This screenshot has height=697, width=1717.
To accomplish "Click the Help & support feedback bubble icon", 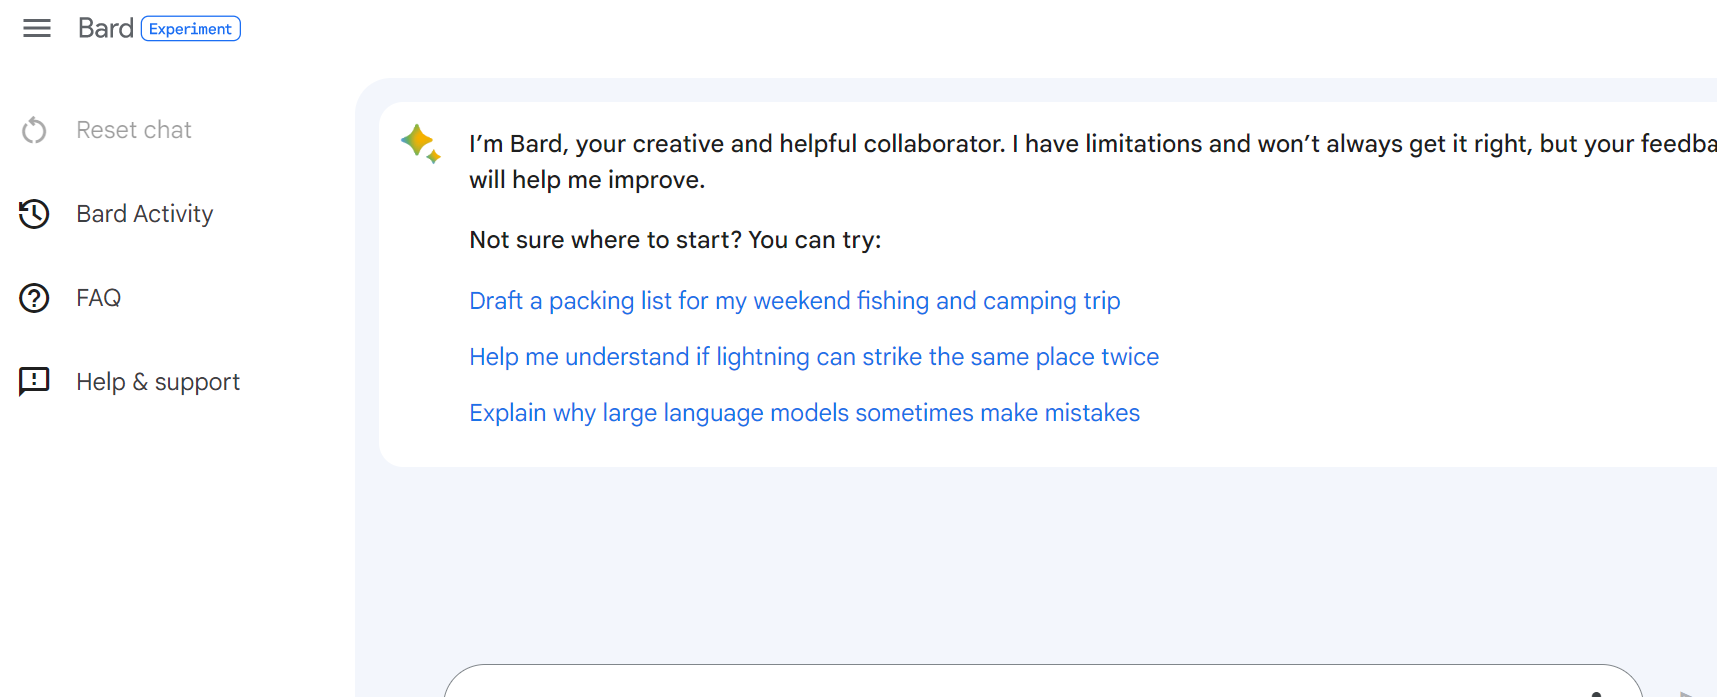I will point(34,381).
